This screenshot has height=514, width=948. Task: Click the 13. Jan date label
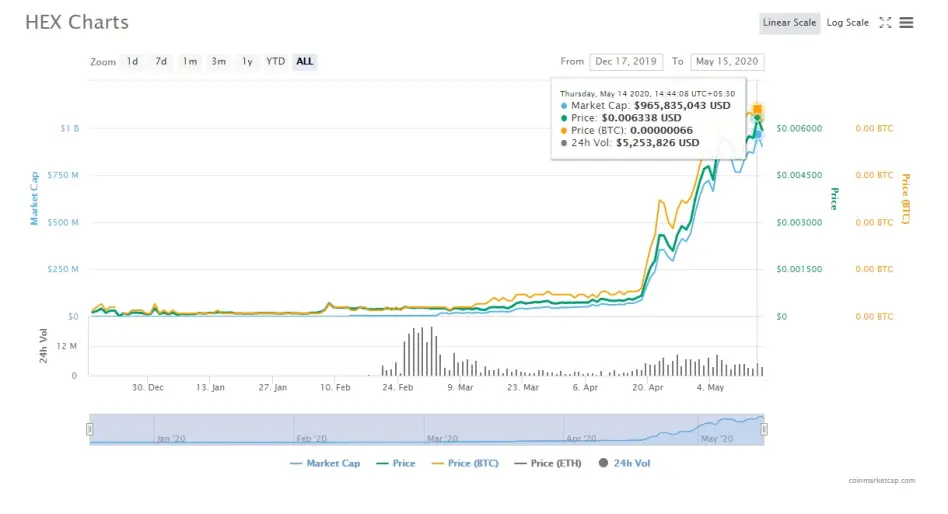pyautogui.click(x=210, y=388)
